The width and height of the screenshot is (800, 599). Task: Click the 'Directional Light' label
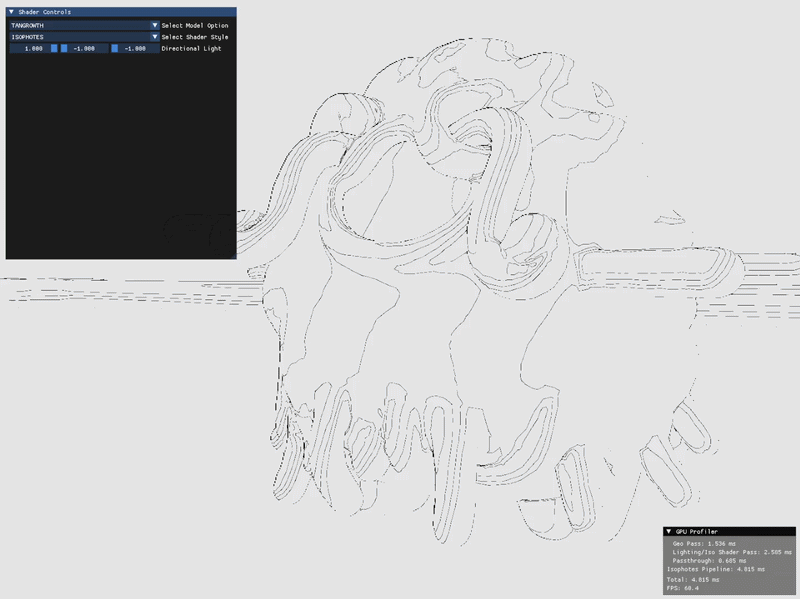tap(191, 48)
